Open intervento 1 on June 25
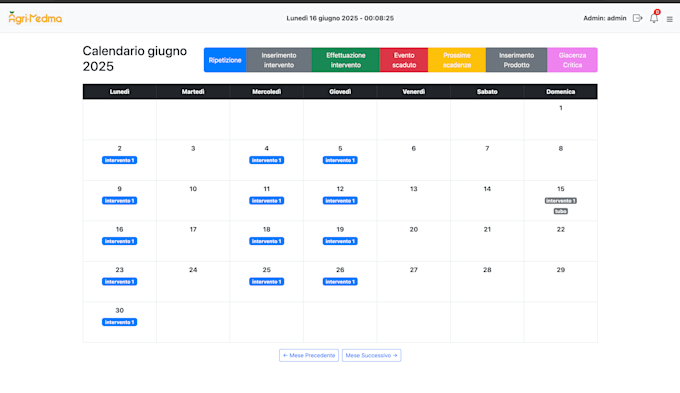 (x=267, y=282)
